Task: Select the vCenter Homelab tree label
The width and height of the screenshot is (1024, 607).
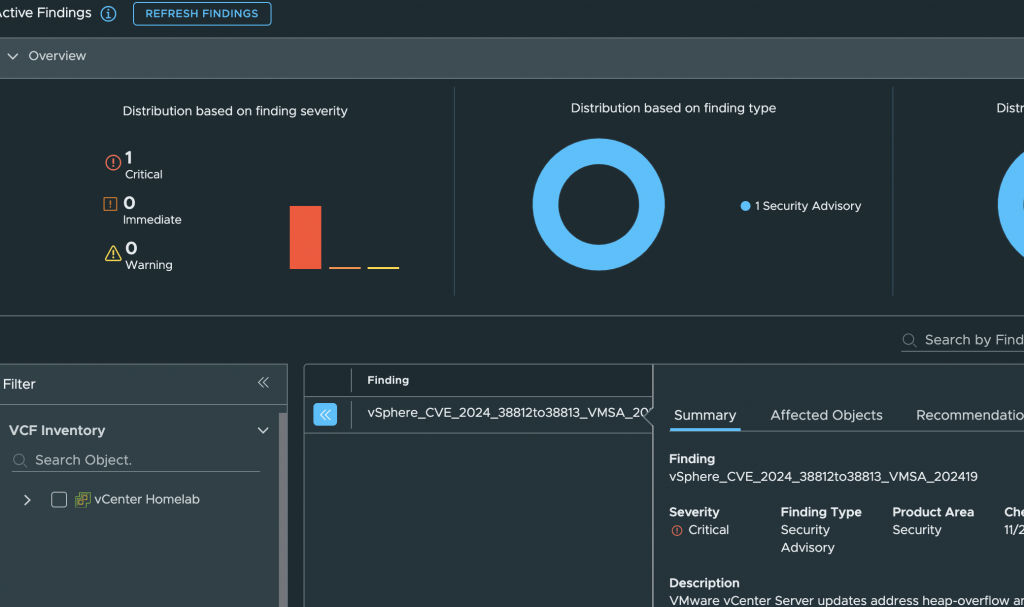Action: click(x=147, y=499)
